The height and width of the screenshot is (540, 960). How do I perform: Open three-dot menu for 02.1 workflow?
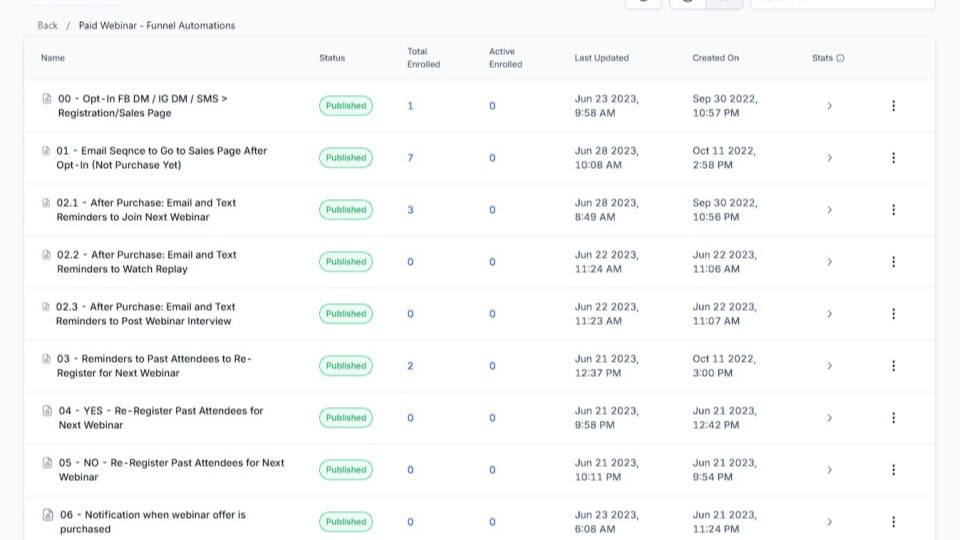point(893,210)
